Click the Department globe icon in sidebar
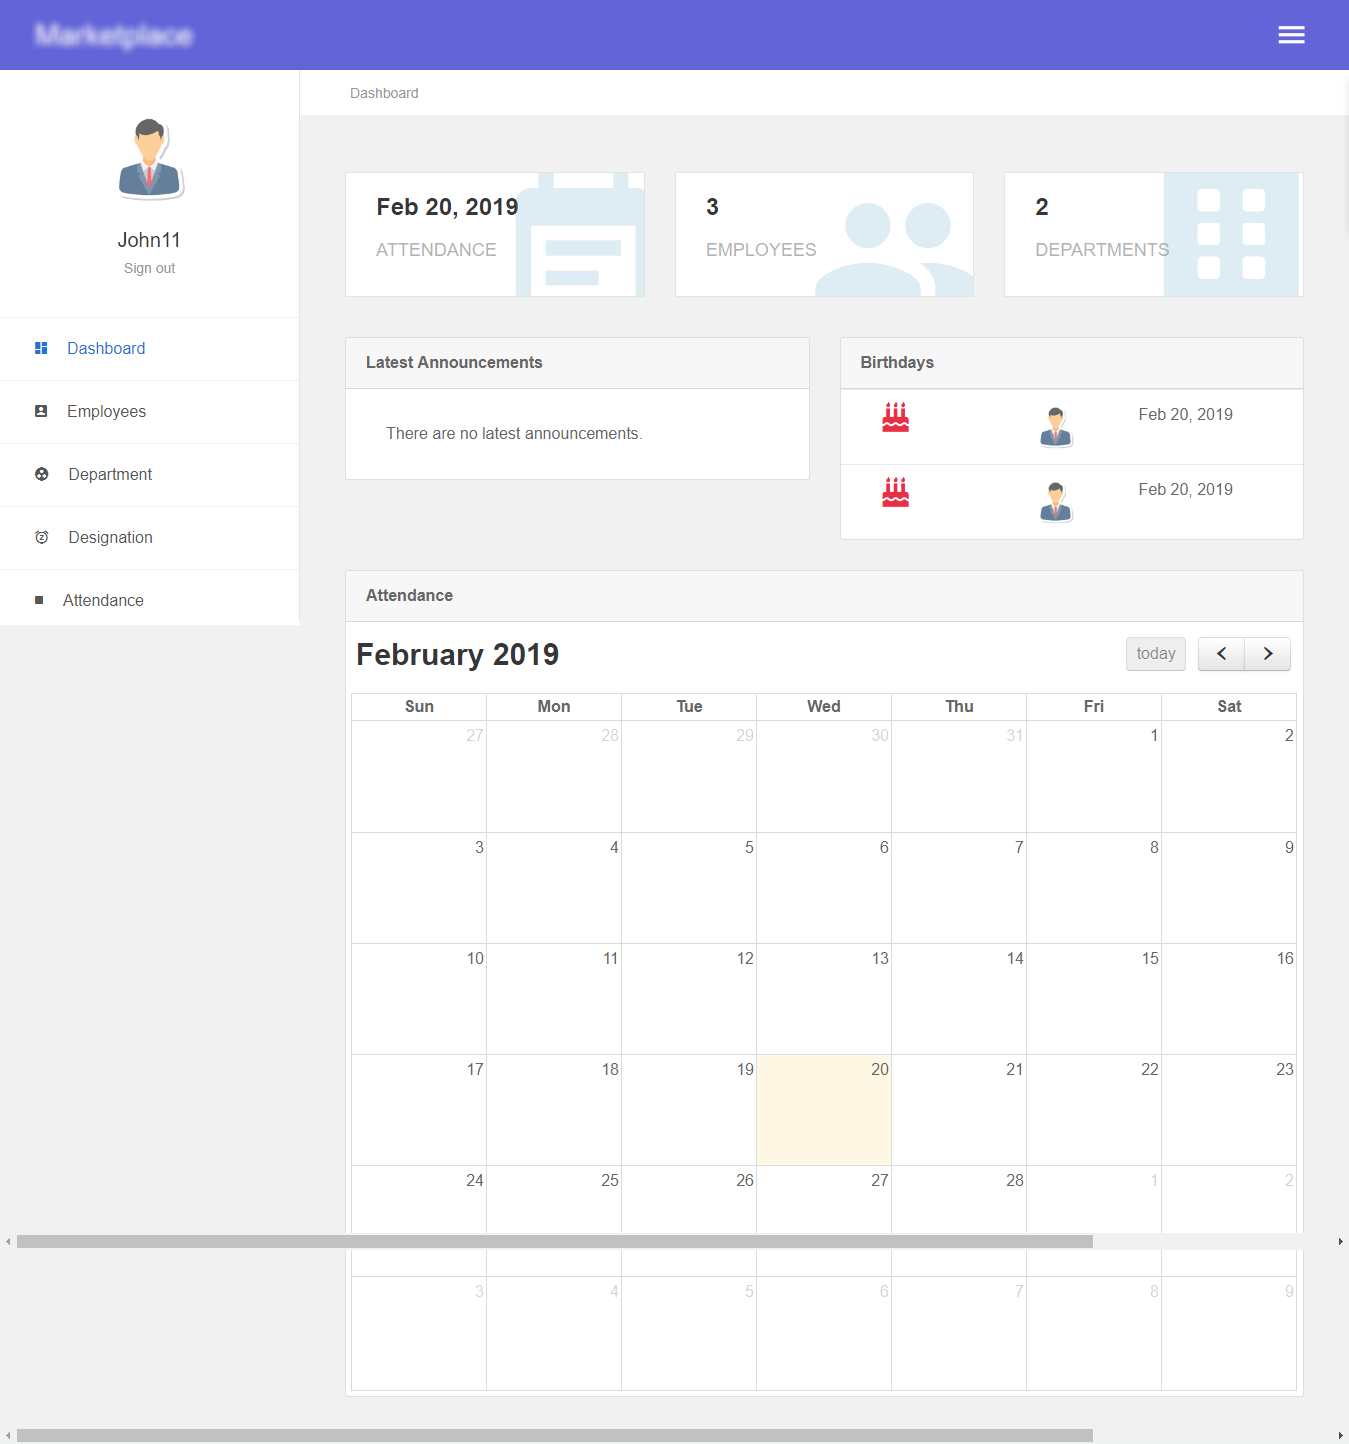This screenshot has width=1349, height=1444. (x=41, y=474)
